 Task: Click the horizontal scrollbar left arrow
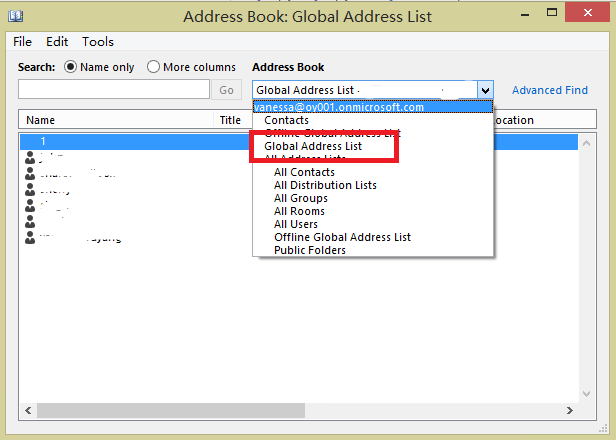click(x=28, y=411)
